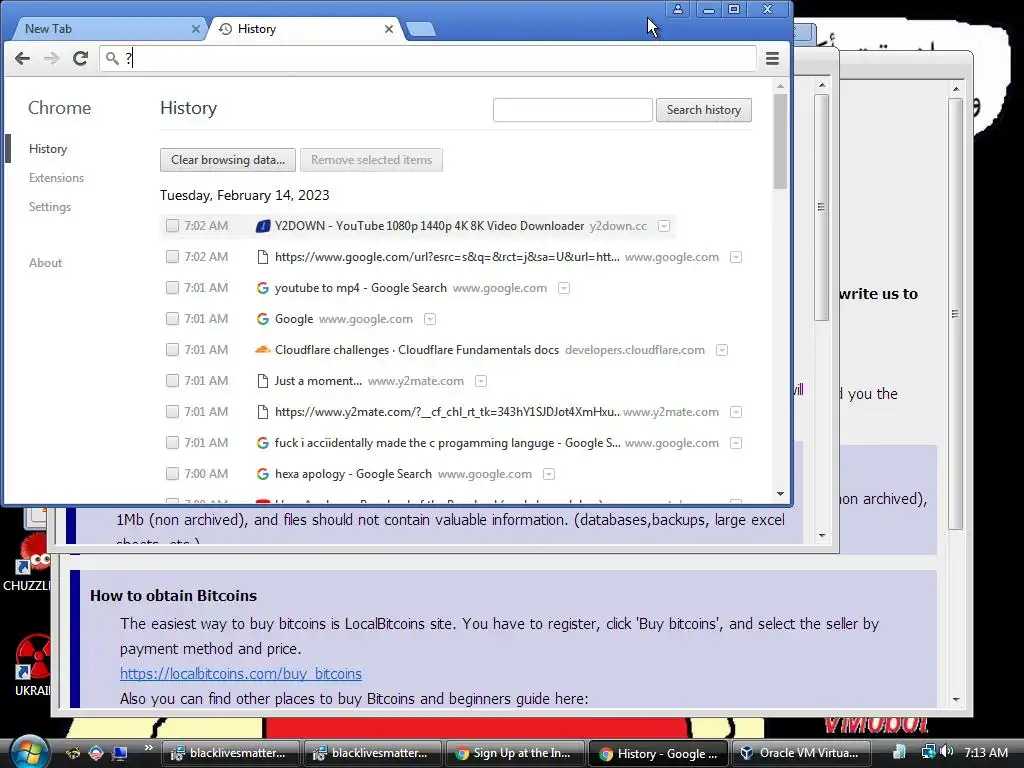Open the dropdown arrow for the Y2DOWN entry

(664, 226)
